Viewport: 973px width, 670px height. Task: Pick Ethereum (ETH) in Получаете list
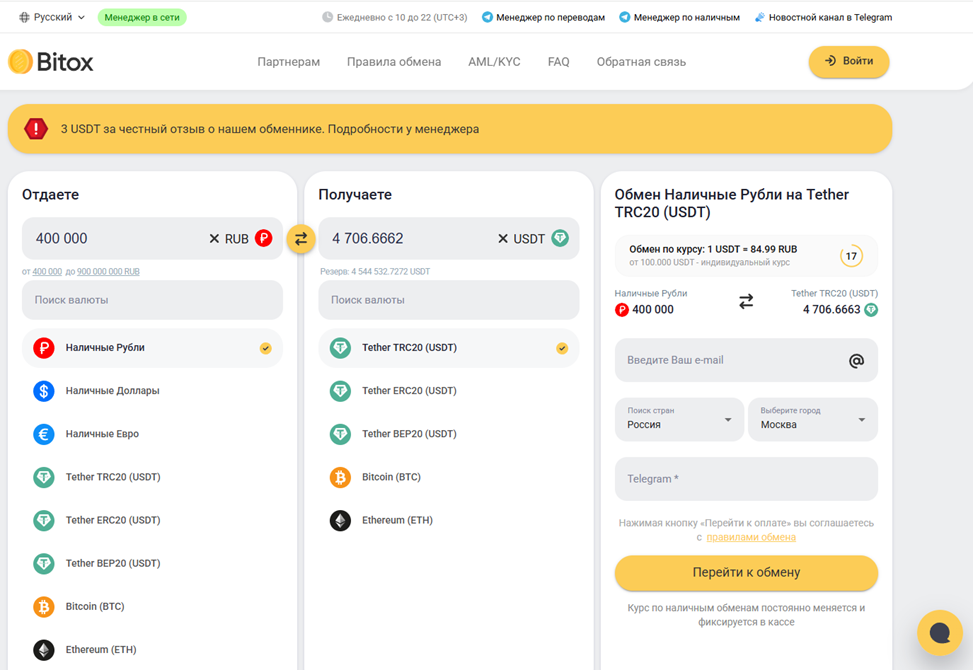click(449, 520)
